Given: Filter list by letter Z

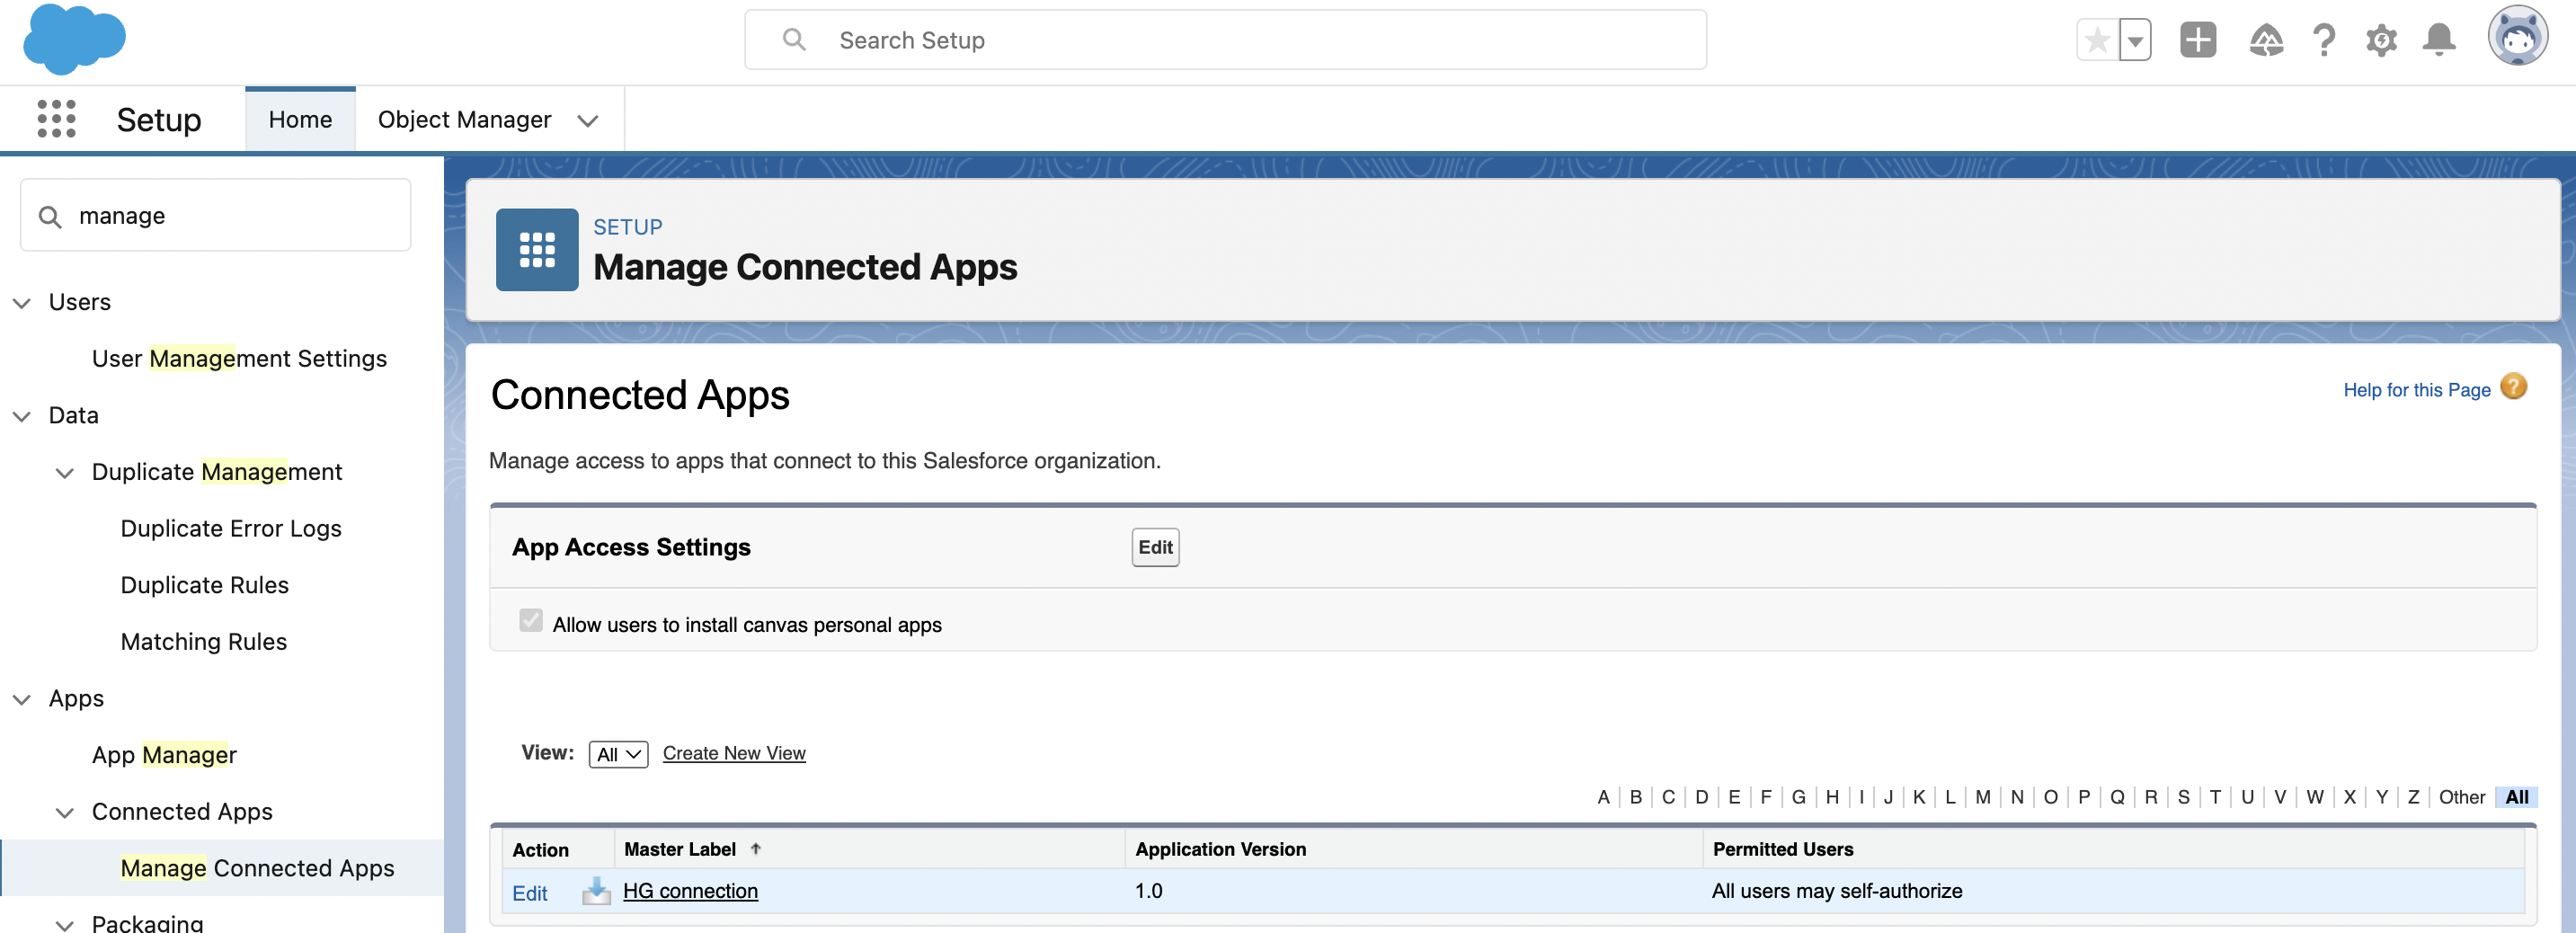Looking at the screenshot, I should point(2413,797).
